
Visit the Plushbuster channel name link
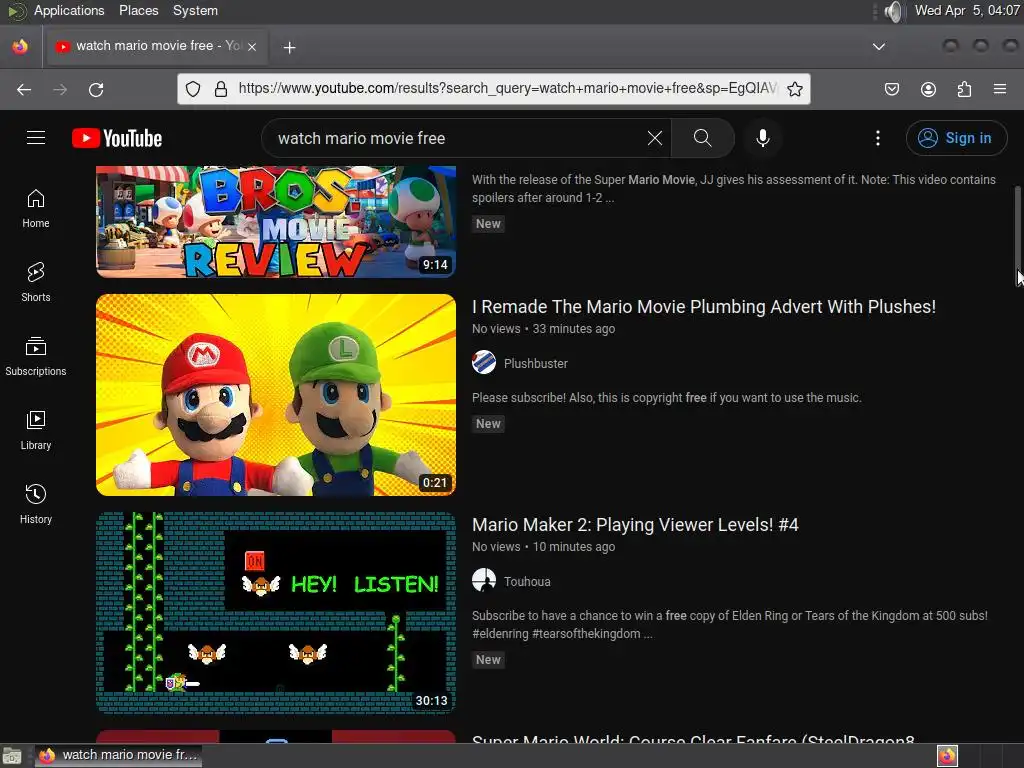(x=536, y=364)
